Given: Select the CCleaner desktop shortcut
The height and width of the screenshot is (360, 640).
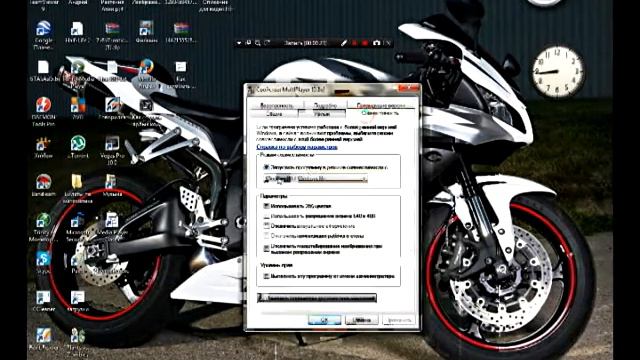Looking at the screenshot, I should (43, 301).
